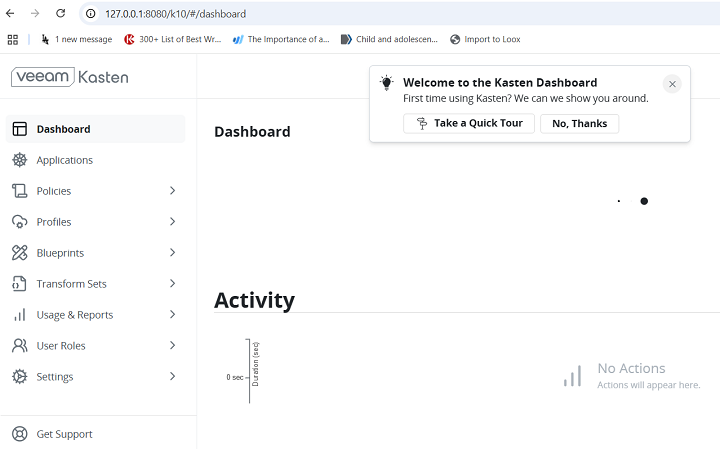Image resolution: width=720 pixels, height=449 pixels.
Task: Dismiss the Welcome popup with X
Action: (672, 84)
